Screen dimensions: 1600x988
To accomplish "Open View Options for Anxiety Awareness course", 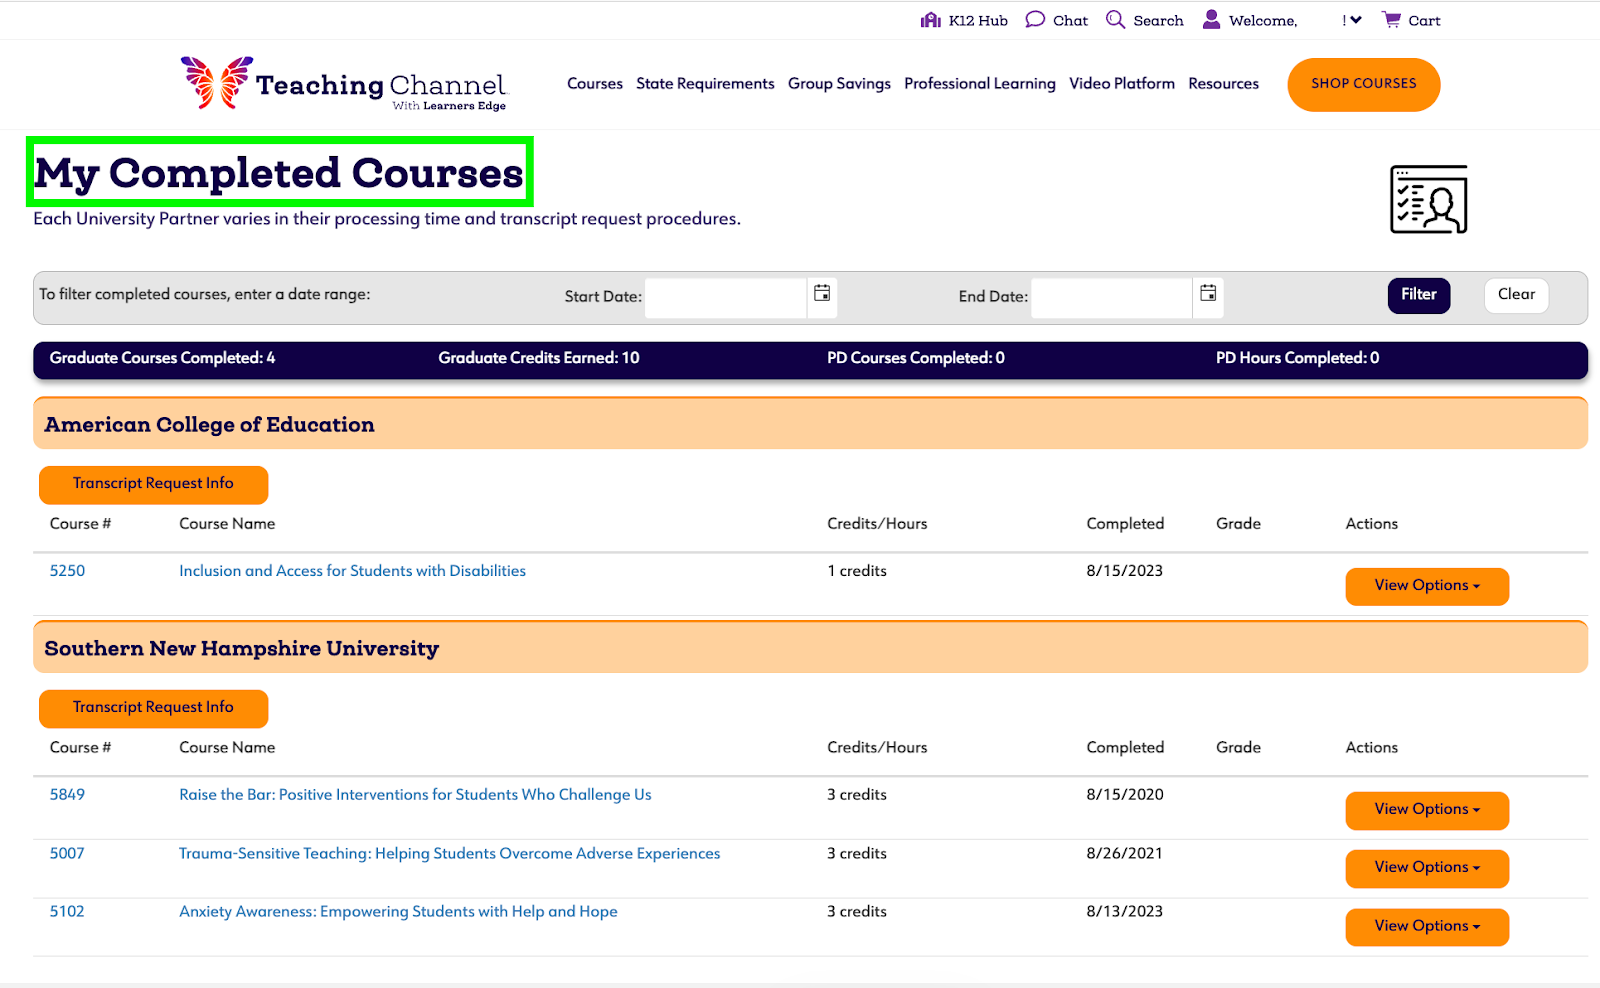I will pos(1426,927).
